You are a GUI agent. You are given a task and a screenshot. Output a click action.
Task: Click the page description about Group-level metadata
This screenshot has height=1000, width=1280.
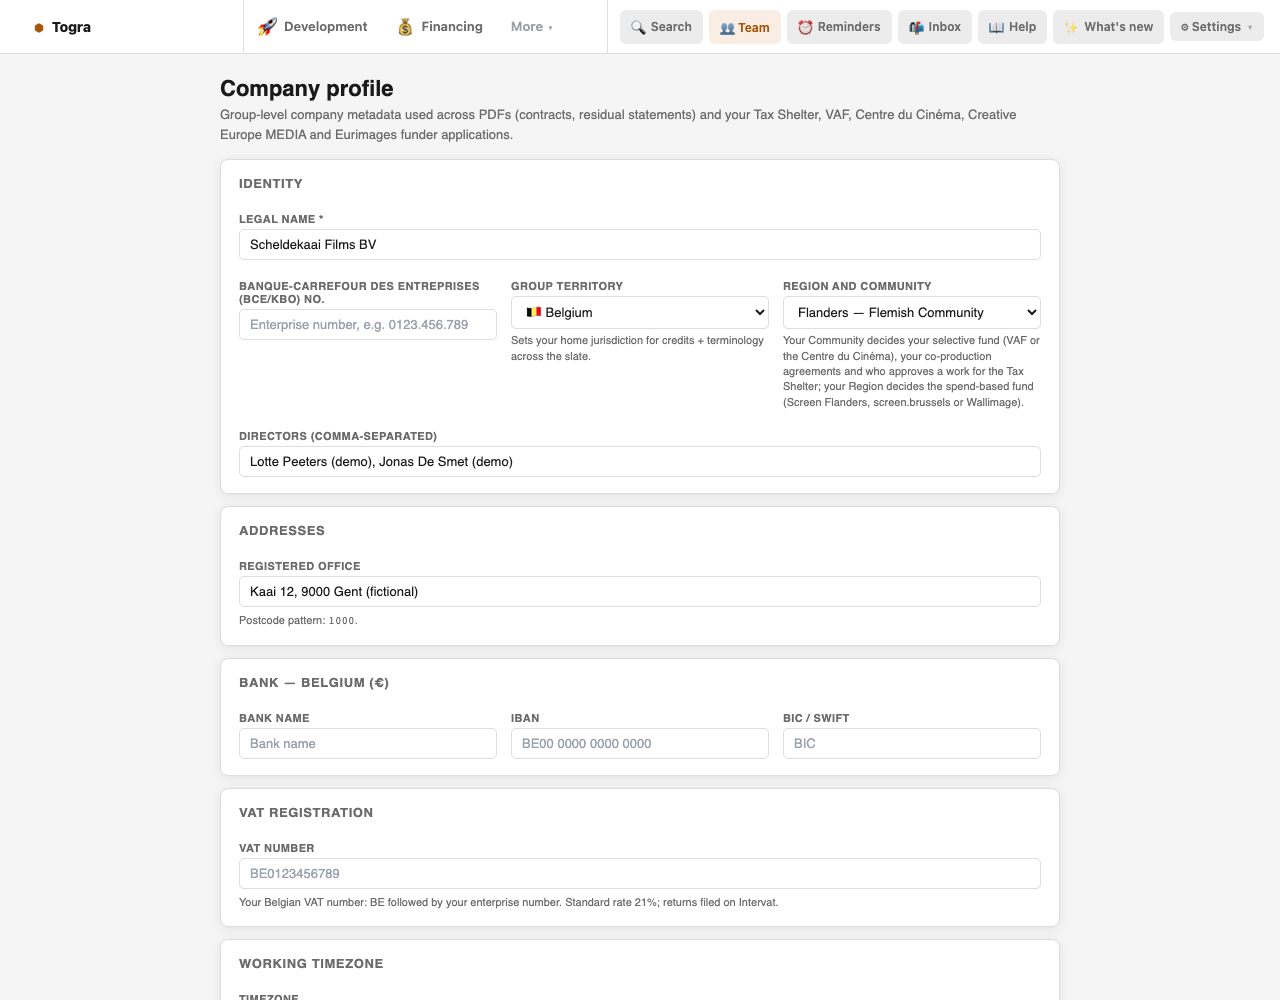point(618,125)
